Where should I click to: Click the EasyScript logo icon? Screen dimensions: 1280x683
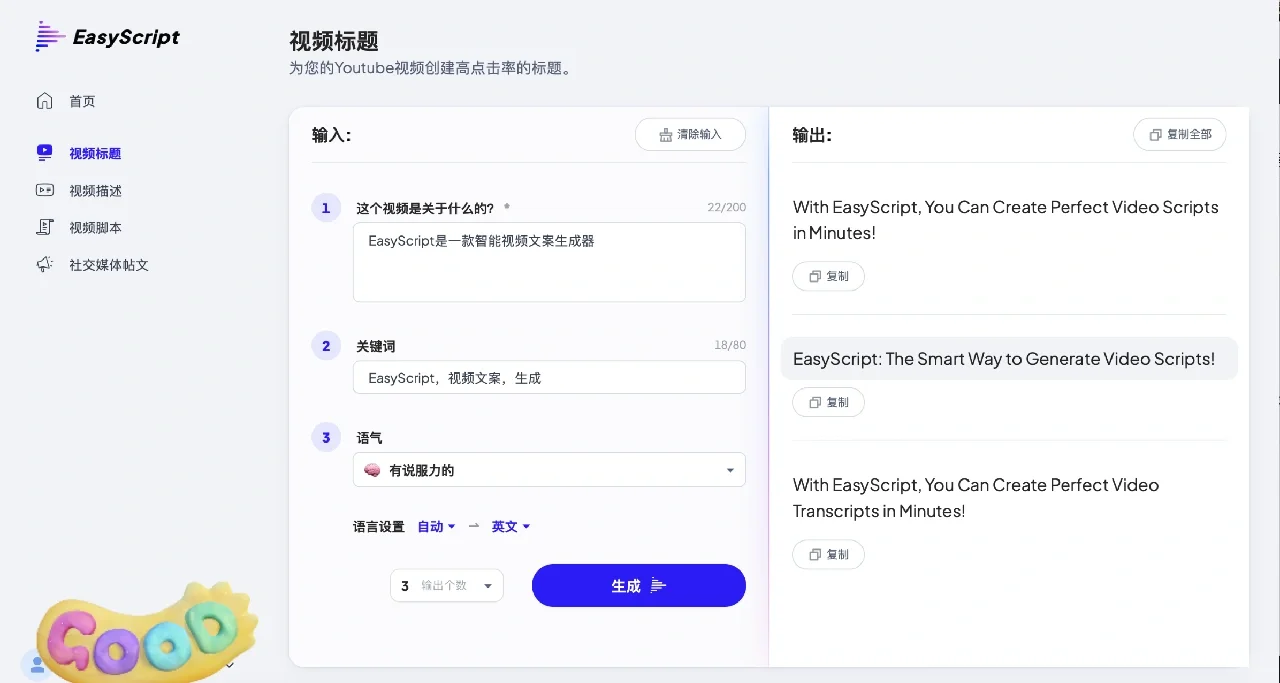[x=48, y=36]
